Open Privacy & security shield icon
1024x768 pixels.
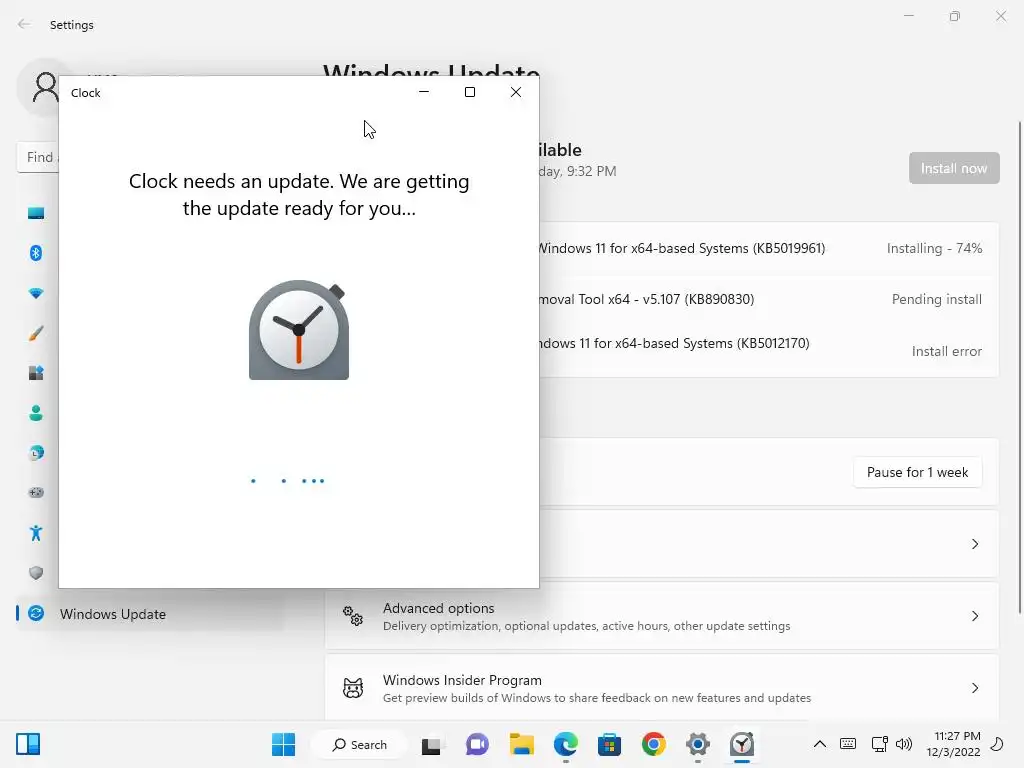click(x=36, y=573)
